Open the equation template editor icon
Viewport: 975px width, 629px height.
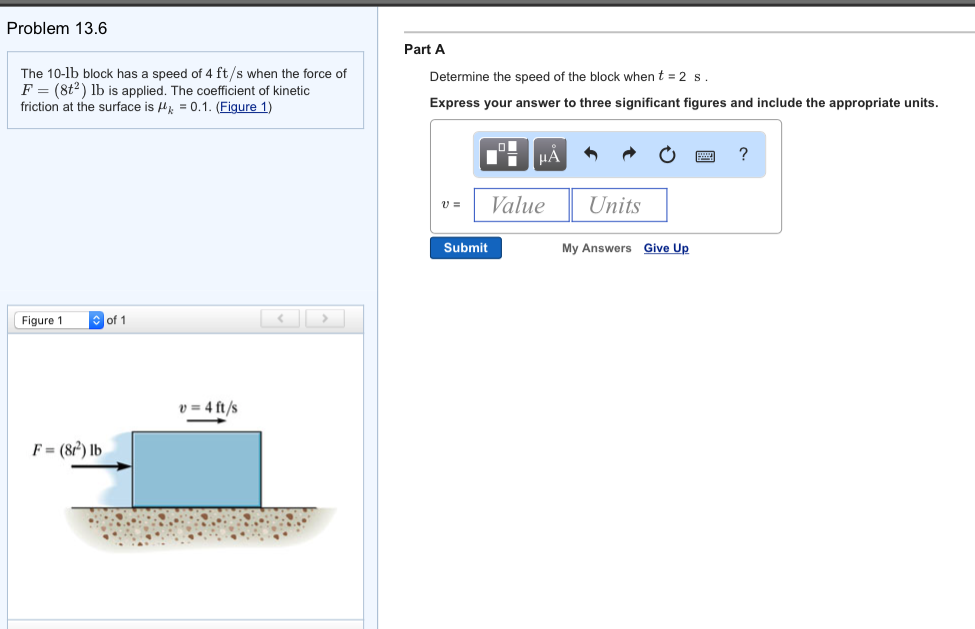pyautogui.click(x=503, y=154)
